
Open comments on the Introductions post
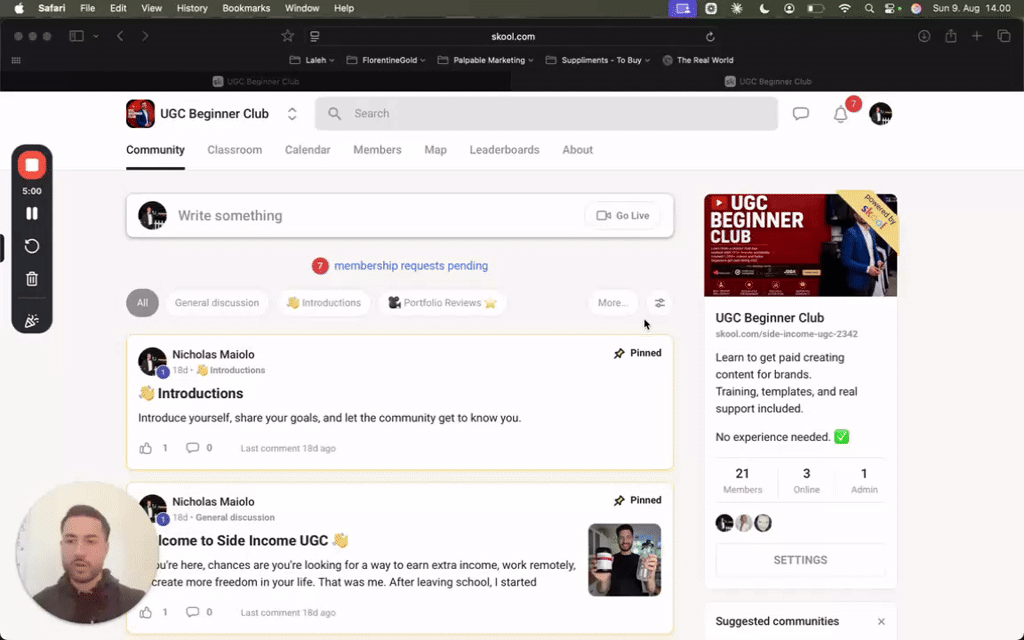(192, 448)
